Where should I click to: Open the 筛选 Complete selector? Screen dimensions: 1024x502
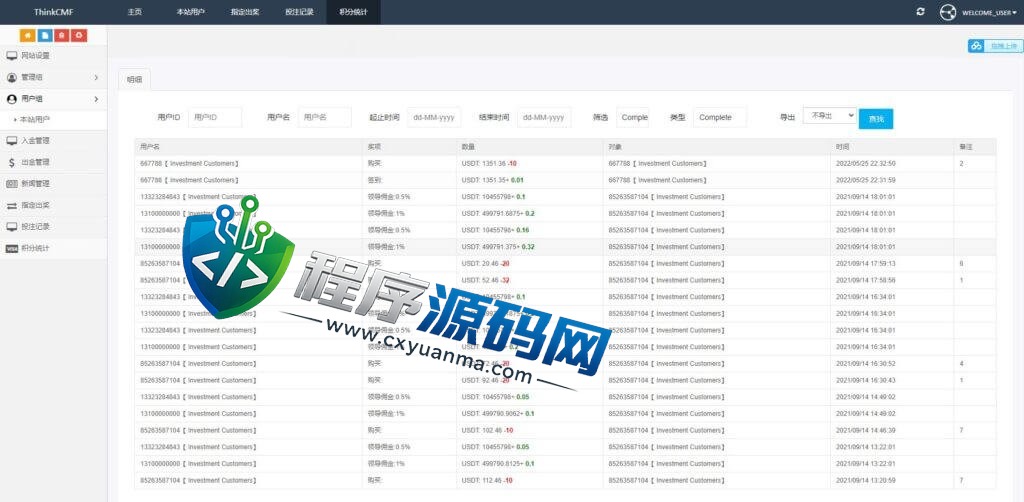pyautogui.click(x=633, y=118)
